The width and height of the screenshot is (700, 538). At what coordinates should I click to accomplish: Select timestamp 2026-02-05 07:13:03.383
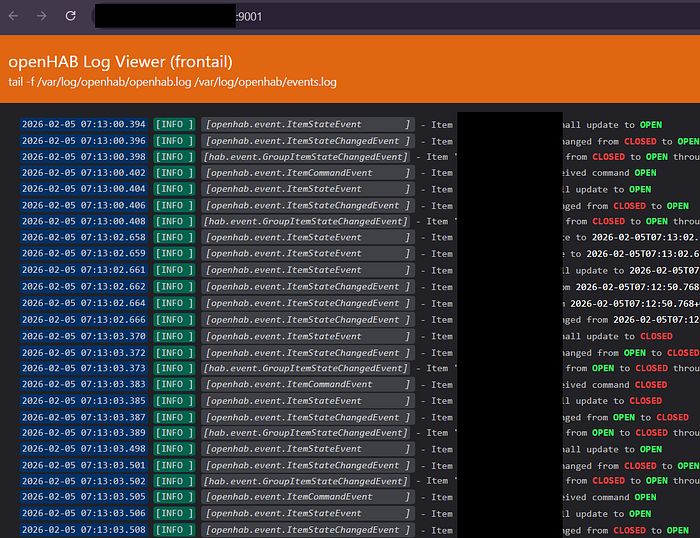click(x=84, y=384)
